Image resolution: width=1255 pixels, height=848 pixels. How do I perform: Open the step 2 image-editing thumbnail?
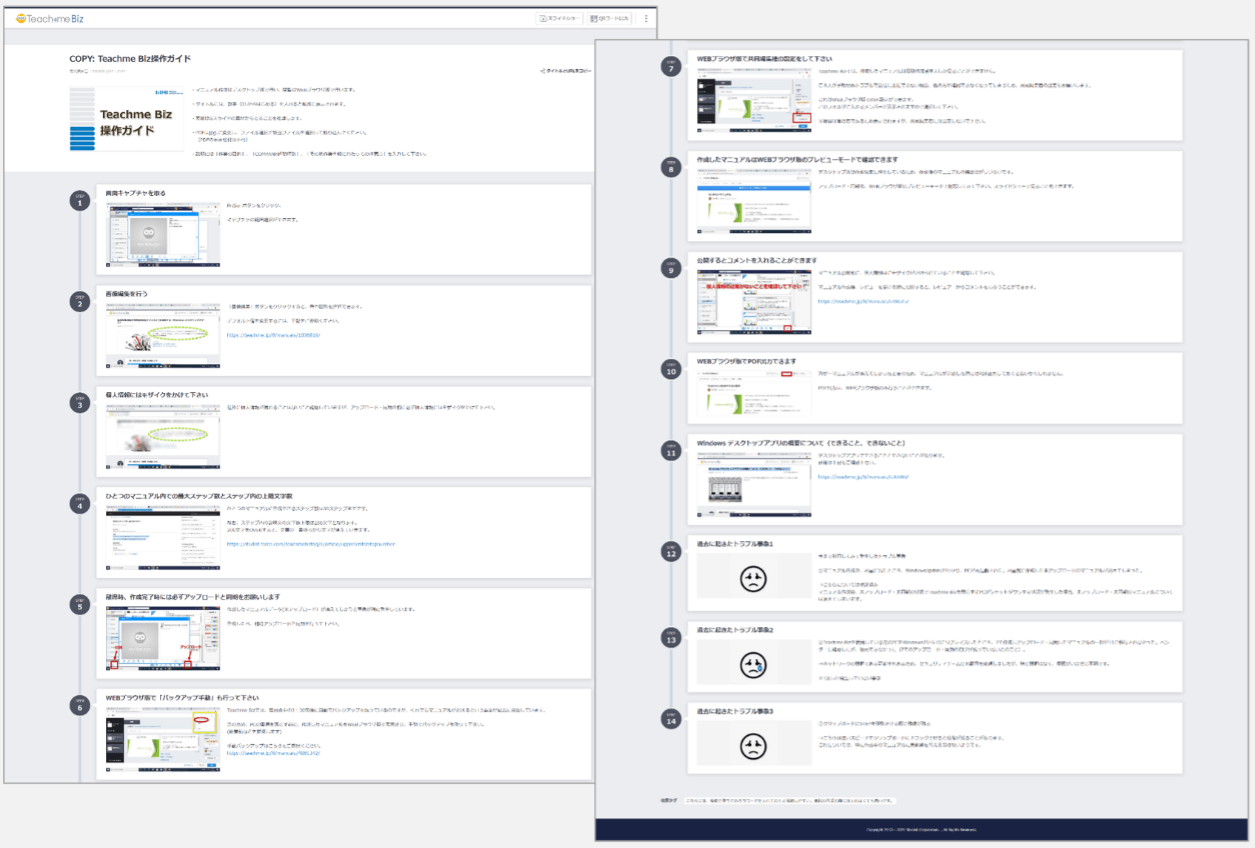163,336
